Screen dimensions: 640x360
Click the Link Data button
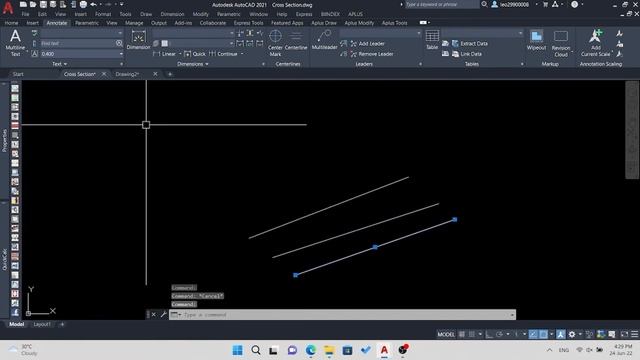tap(467, 54)
